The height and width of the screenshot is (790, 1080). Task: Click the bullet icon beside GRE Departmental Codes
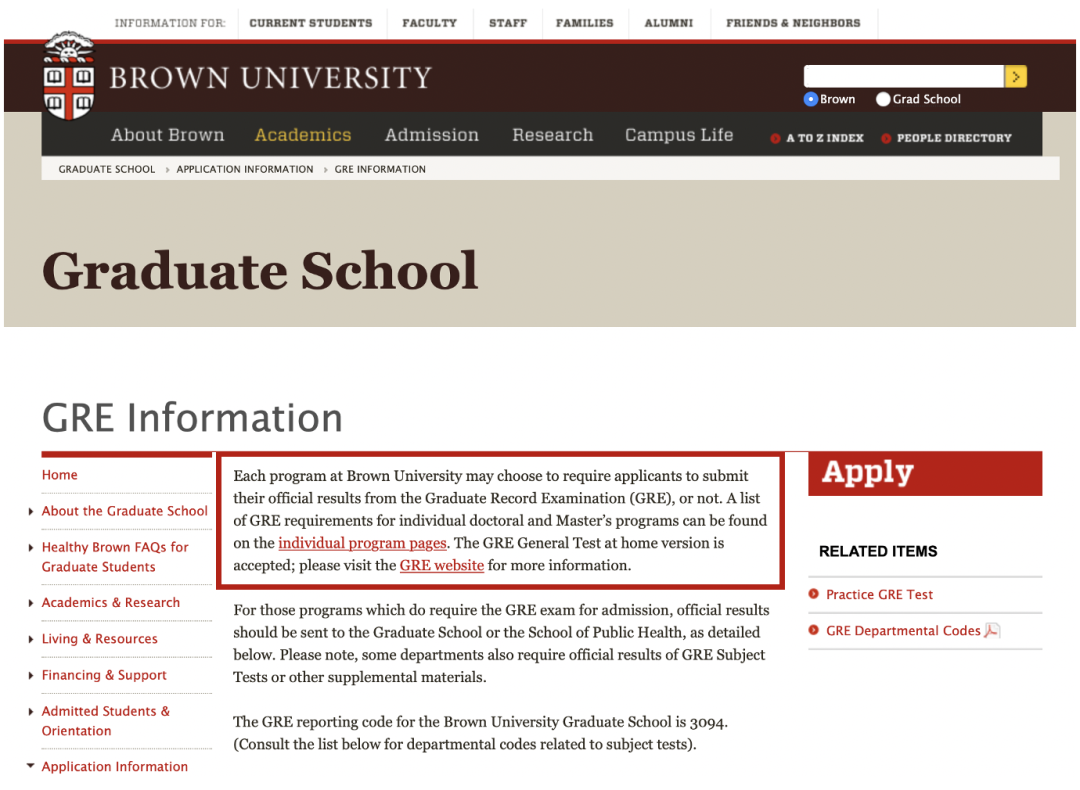coord(813,630)
